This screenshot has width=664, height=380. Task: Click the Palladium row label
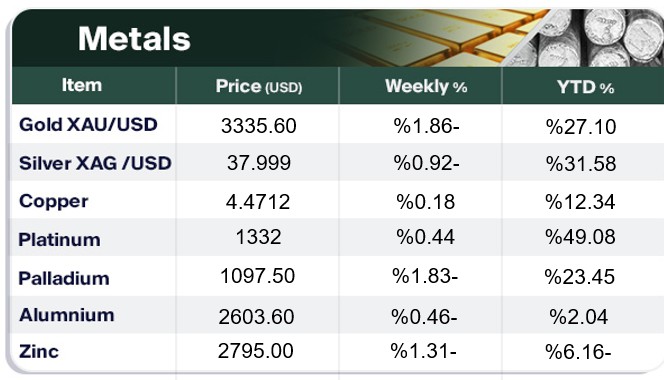[x=64, y=278]
